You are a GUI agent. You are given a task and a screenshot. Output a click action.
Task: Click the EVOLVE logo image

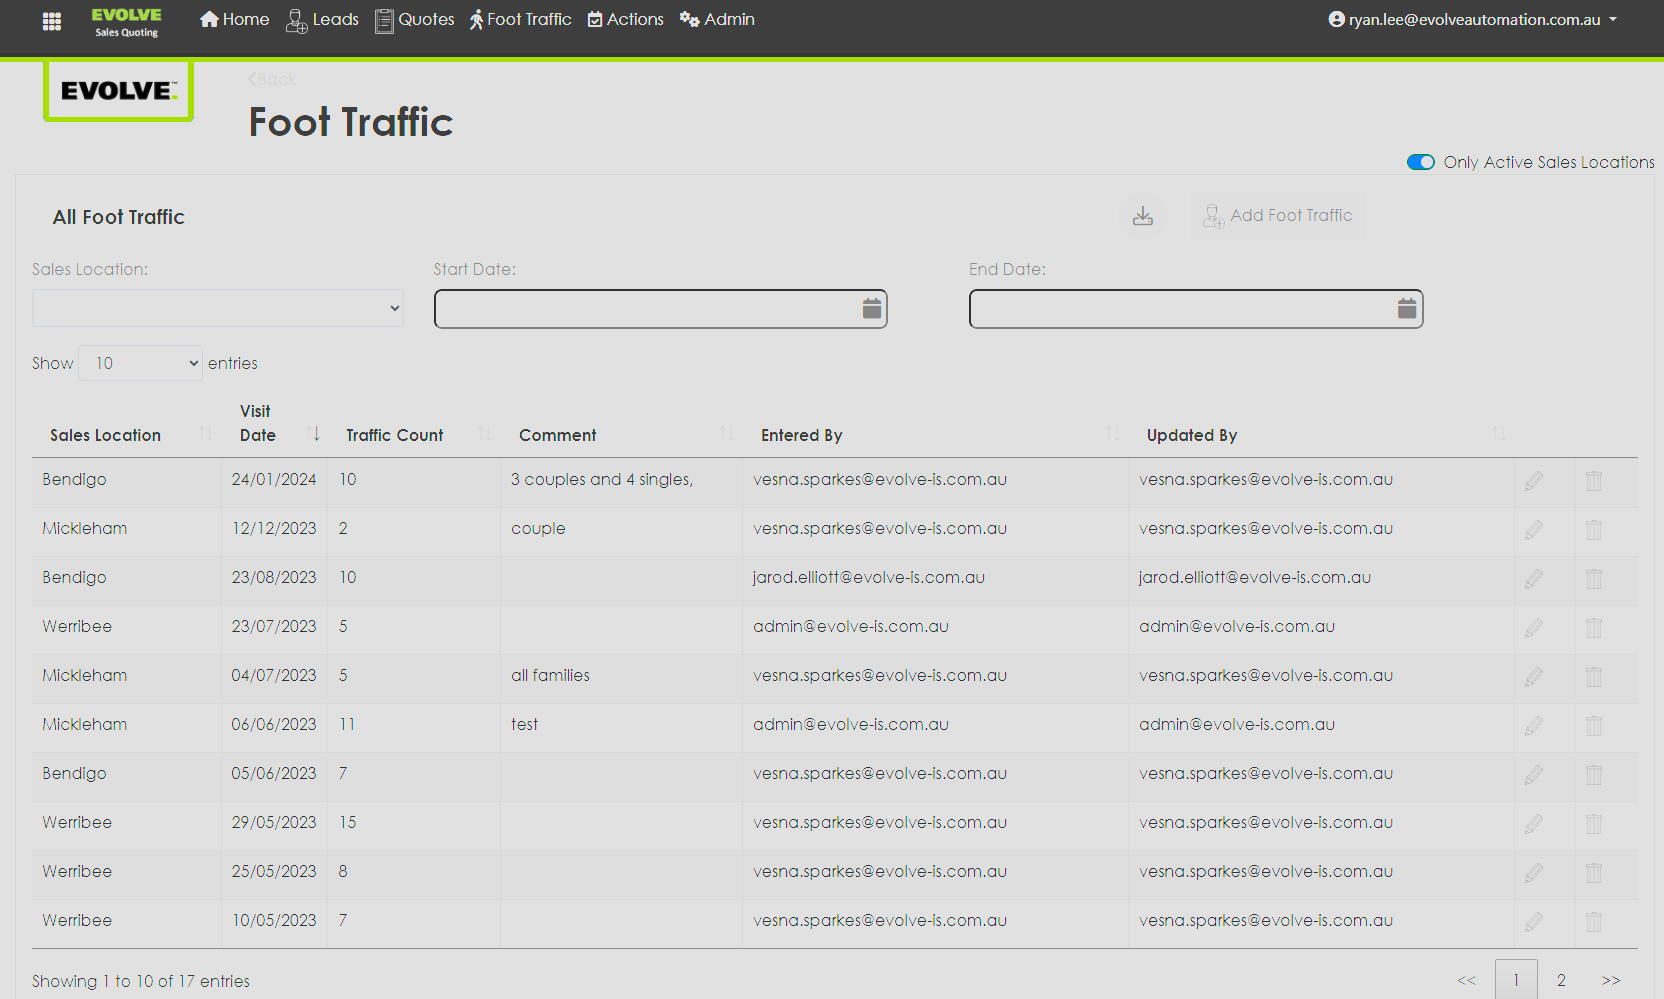coord(118,91)
